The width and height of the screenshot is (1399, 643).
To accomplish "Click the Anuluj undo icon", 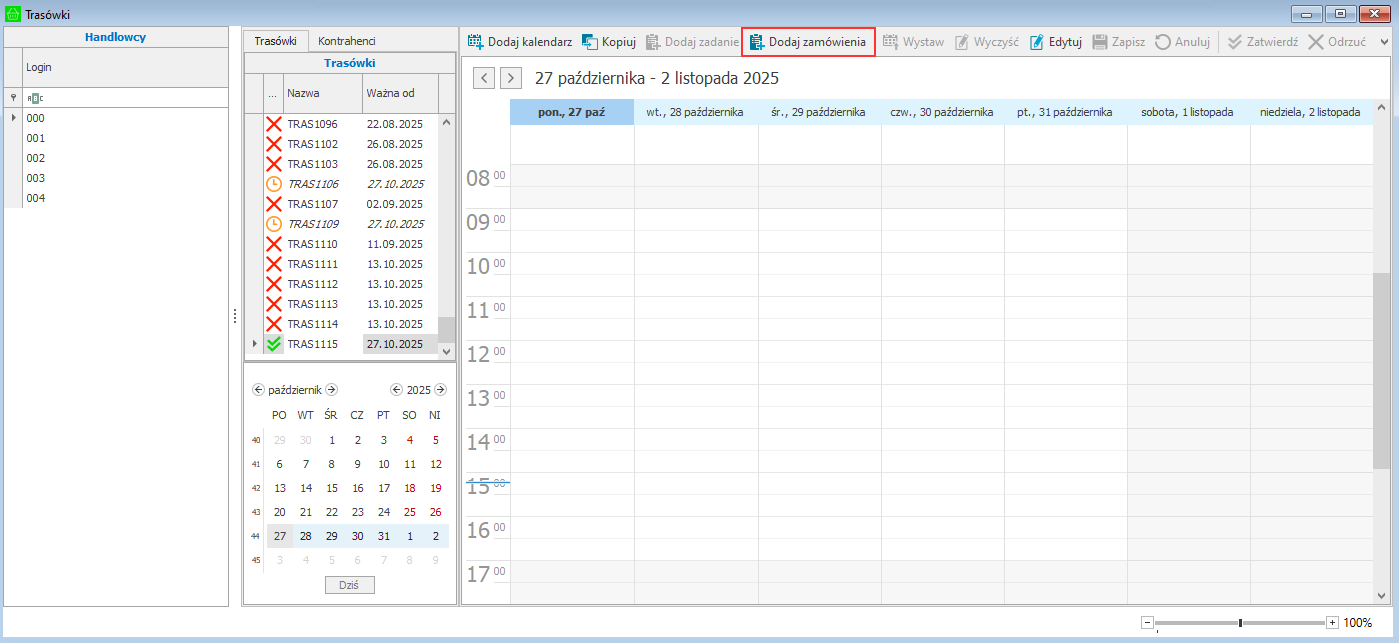I will click(x=1163, y=42).
